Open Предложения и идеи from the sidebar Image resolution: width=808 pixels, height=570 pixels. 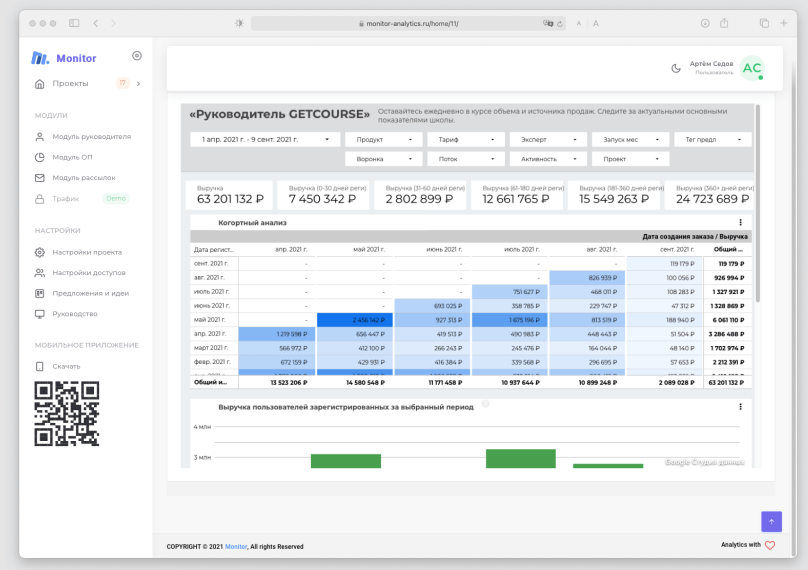(90, 293)
